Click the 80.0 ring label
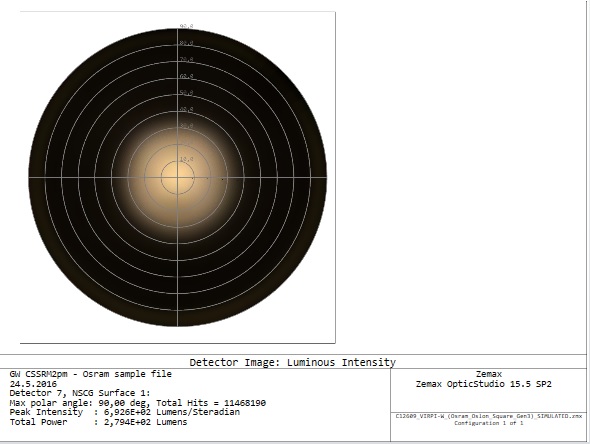 (x=186, y=43)
